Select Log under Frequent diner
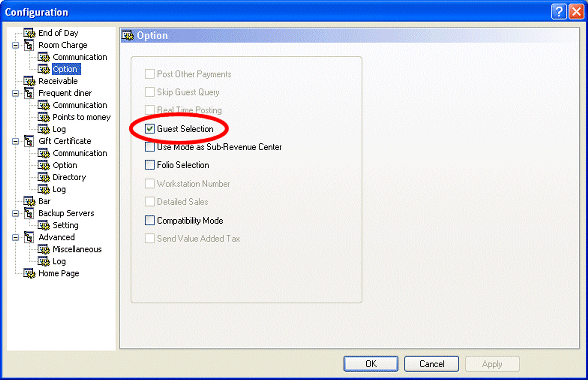This screenshot has height=380, width=588. (59, 129)
